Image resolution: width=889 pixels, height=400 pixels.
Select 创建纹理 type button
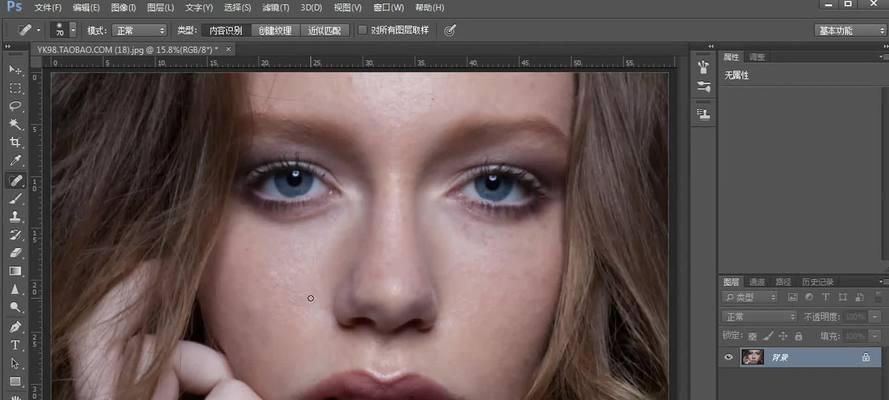[275, 31]
